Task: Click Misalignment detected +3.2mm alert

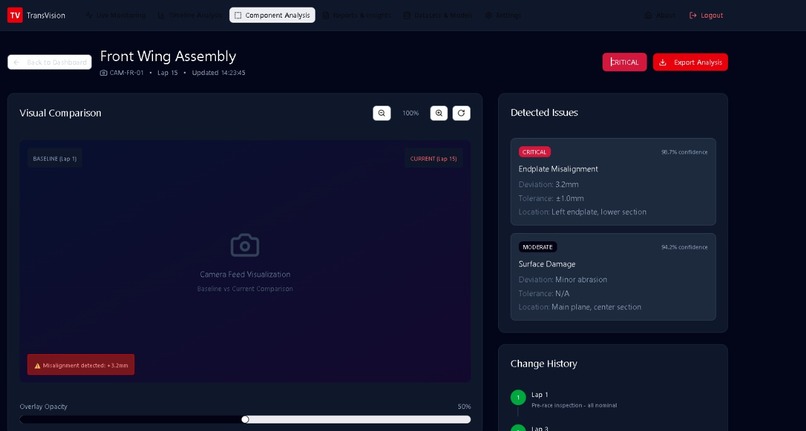Action: (x=81, y=365)
